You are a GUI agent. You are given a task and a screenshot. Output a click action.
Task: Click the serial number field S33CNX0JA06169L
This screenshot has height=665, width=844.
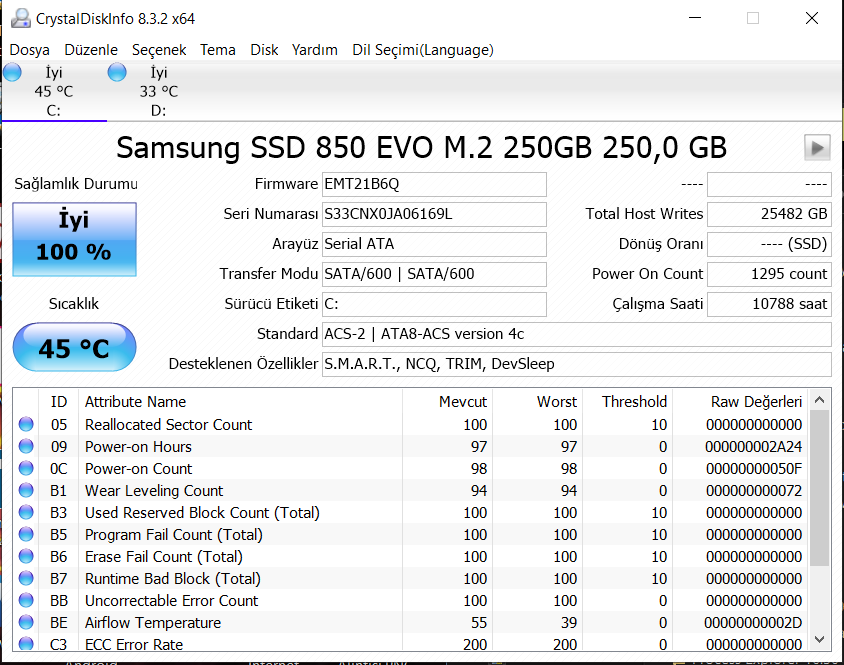click(x=434, y=214)
